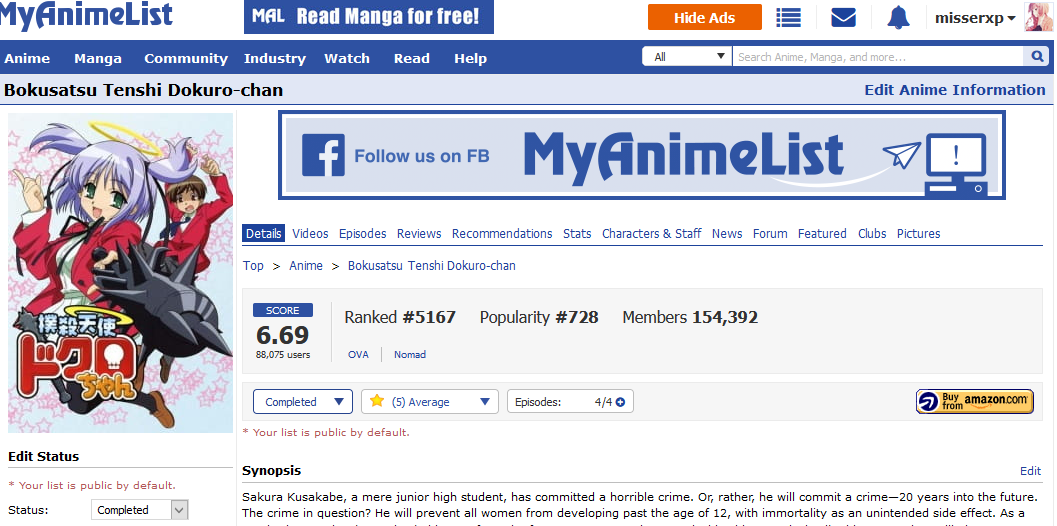
Task: Click Edit Anime Information link
Action: [x=955, y=90]
